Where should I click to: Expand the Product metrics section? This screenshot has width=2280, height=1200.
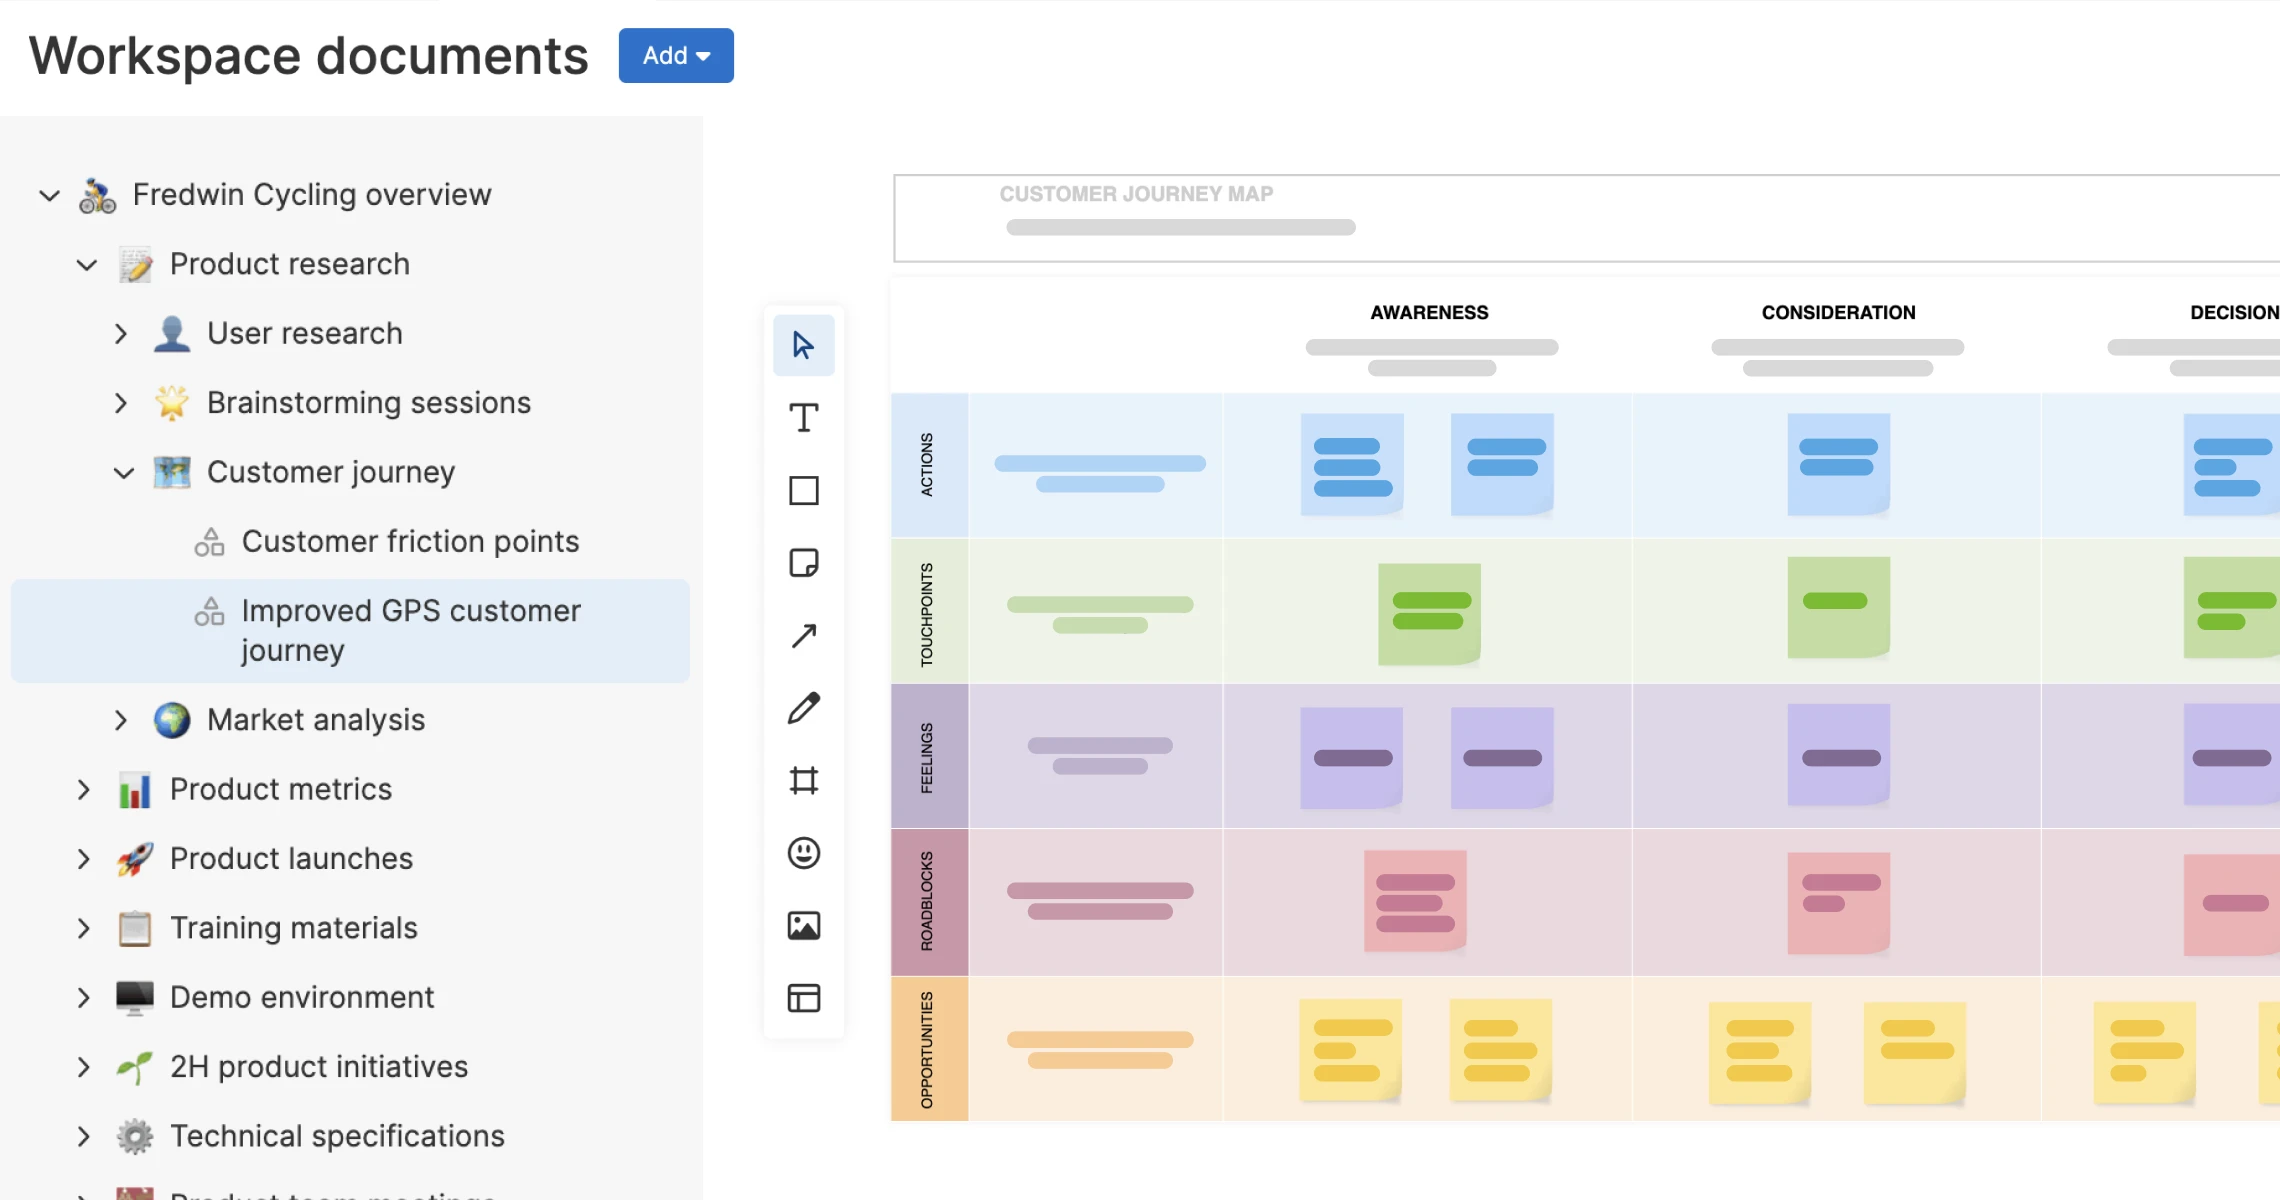[84, 790]
